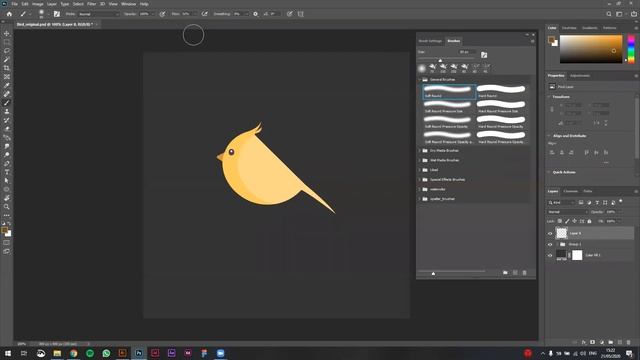Expand the Wet Media Brushes folder
Screen dimensions: 640x360
pos(420,160)
